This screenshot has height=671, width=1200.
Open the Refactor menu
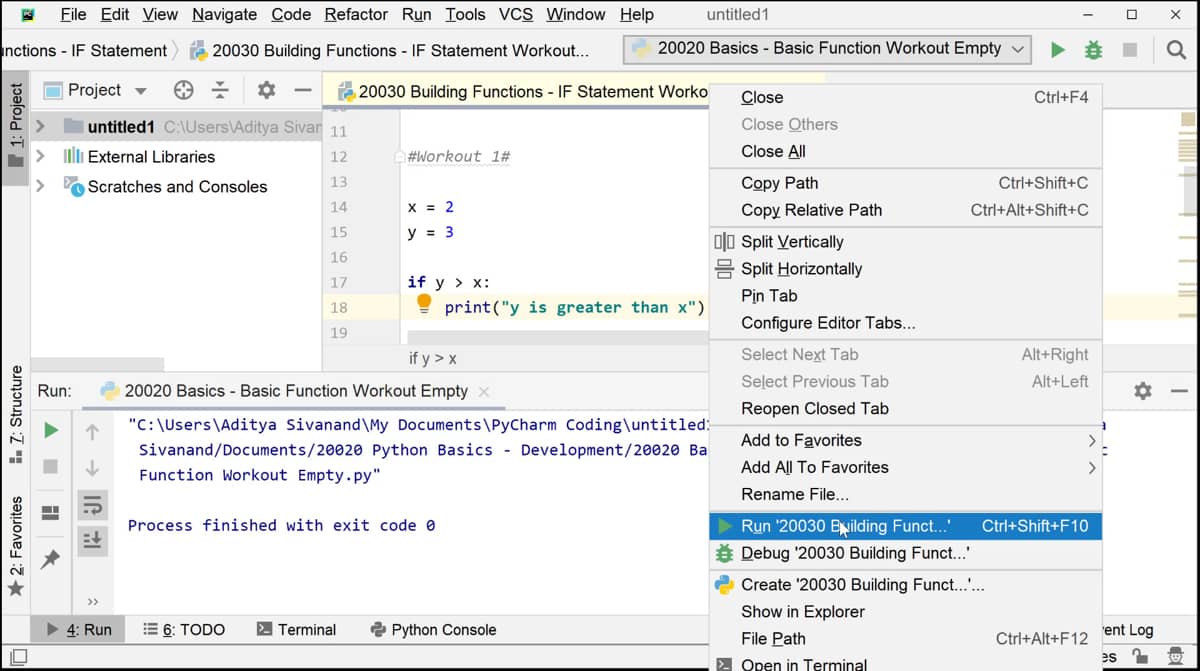pos(356,15)
